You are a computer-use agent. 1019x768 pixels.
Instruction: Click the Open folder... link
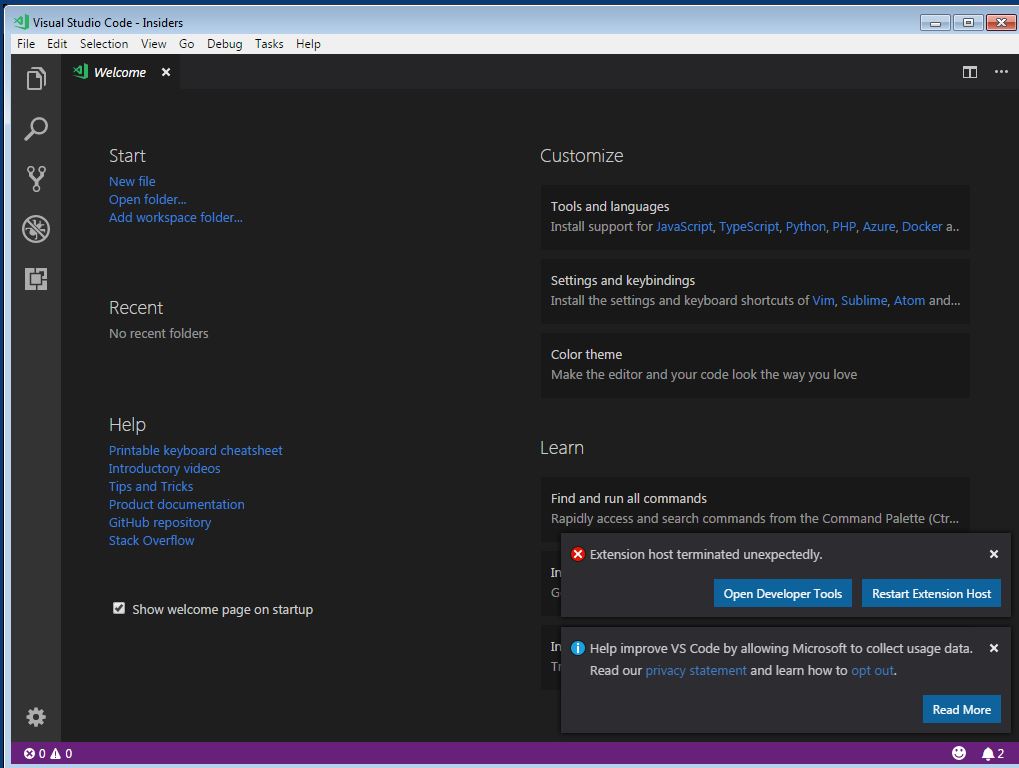coord(148,199)
